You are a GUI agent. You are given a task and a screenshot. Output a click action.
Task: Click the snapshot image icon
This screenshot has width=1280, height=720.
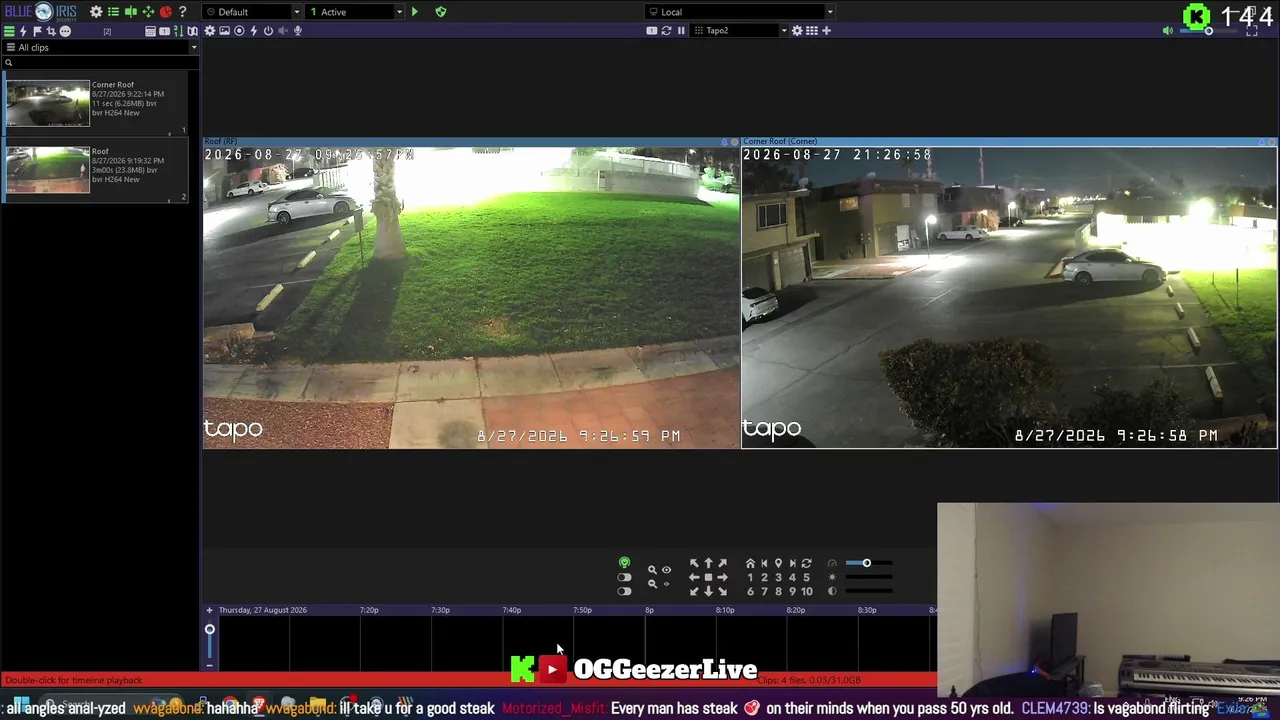point(224,31)
